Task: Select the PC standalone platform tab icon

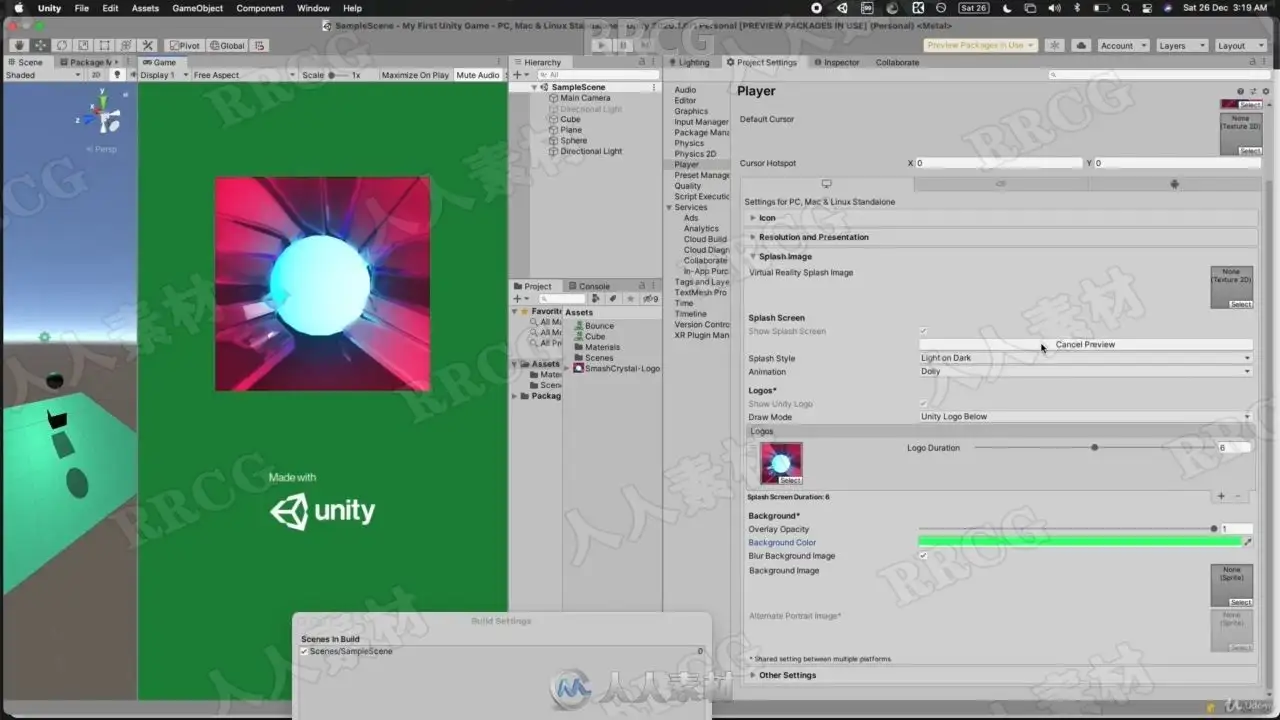Action: 827,184
